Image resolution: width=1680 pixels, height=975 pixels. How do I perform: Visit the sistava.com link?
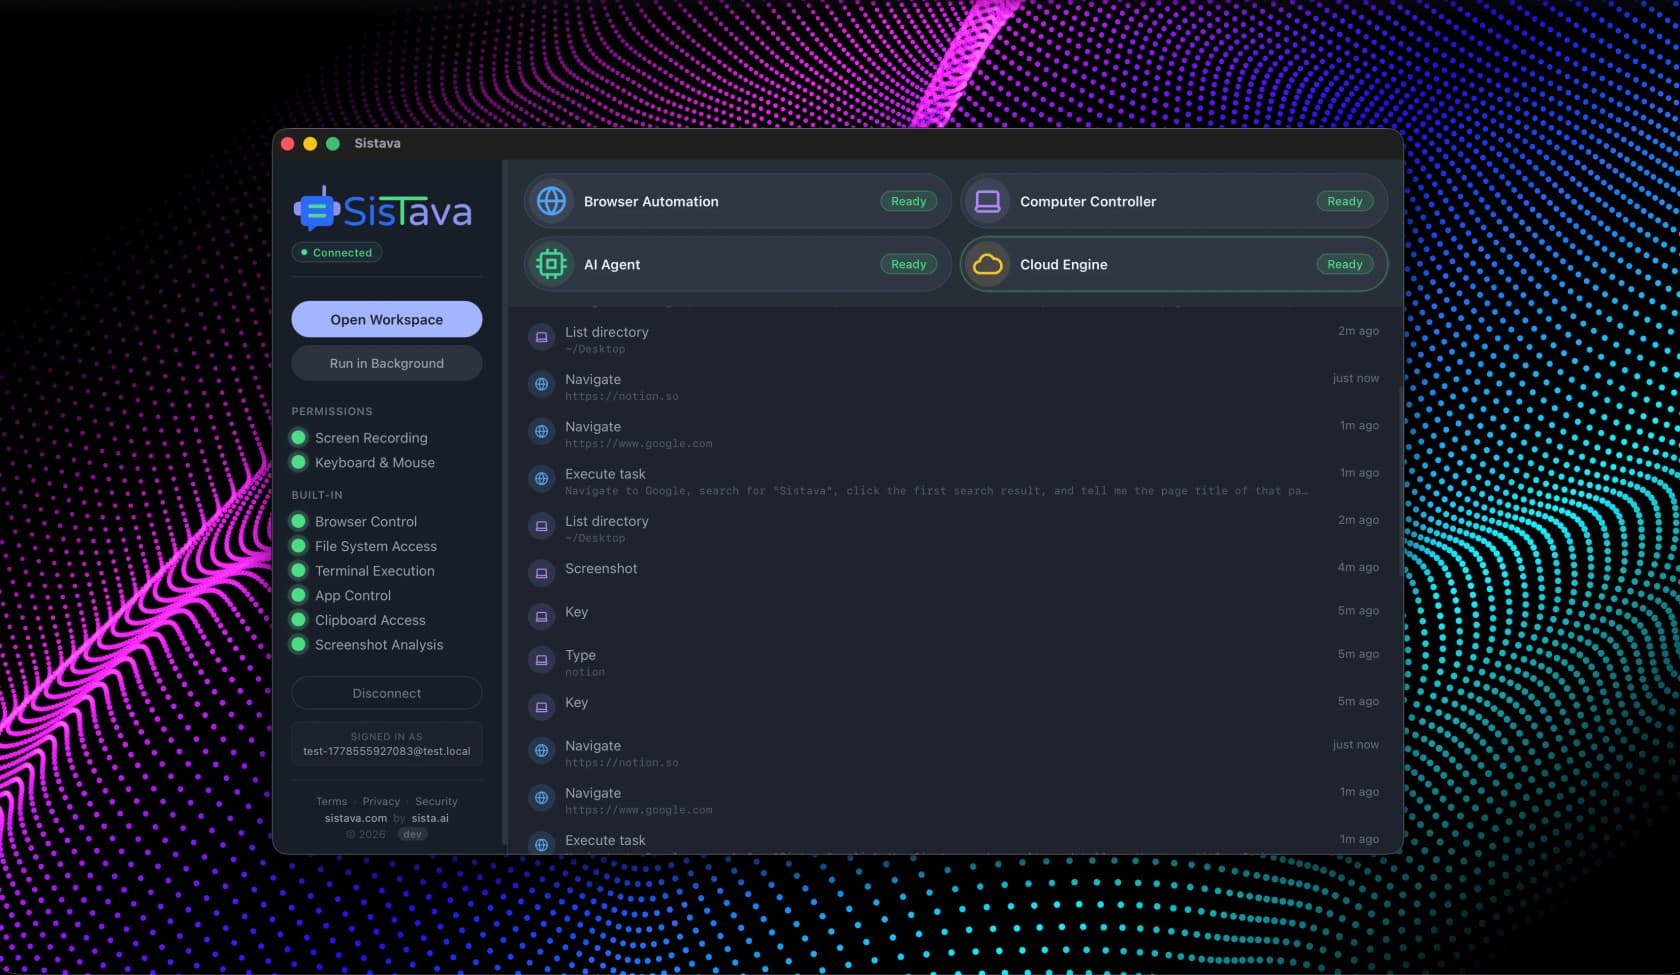coord(355,818)
